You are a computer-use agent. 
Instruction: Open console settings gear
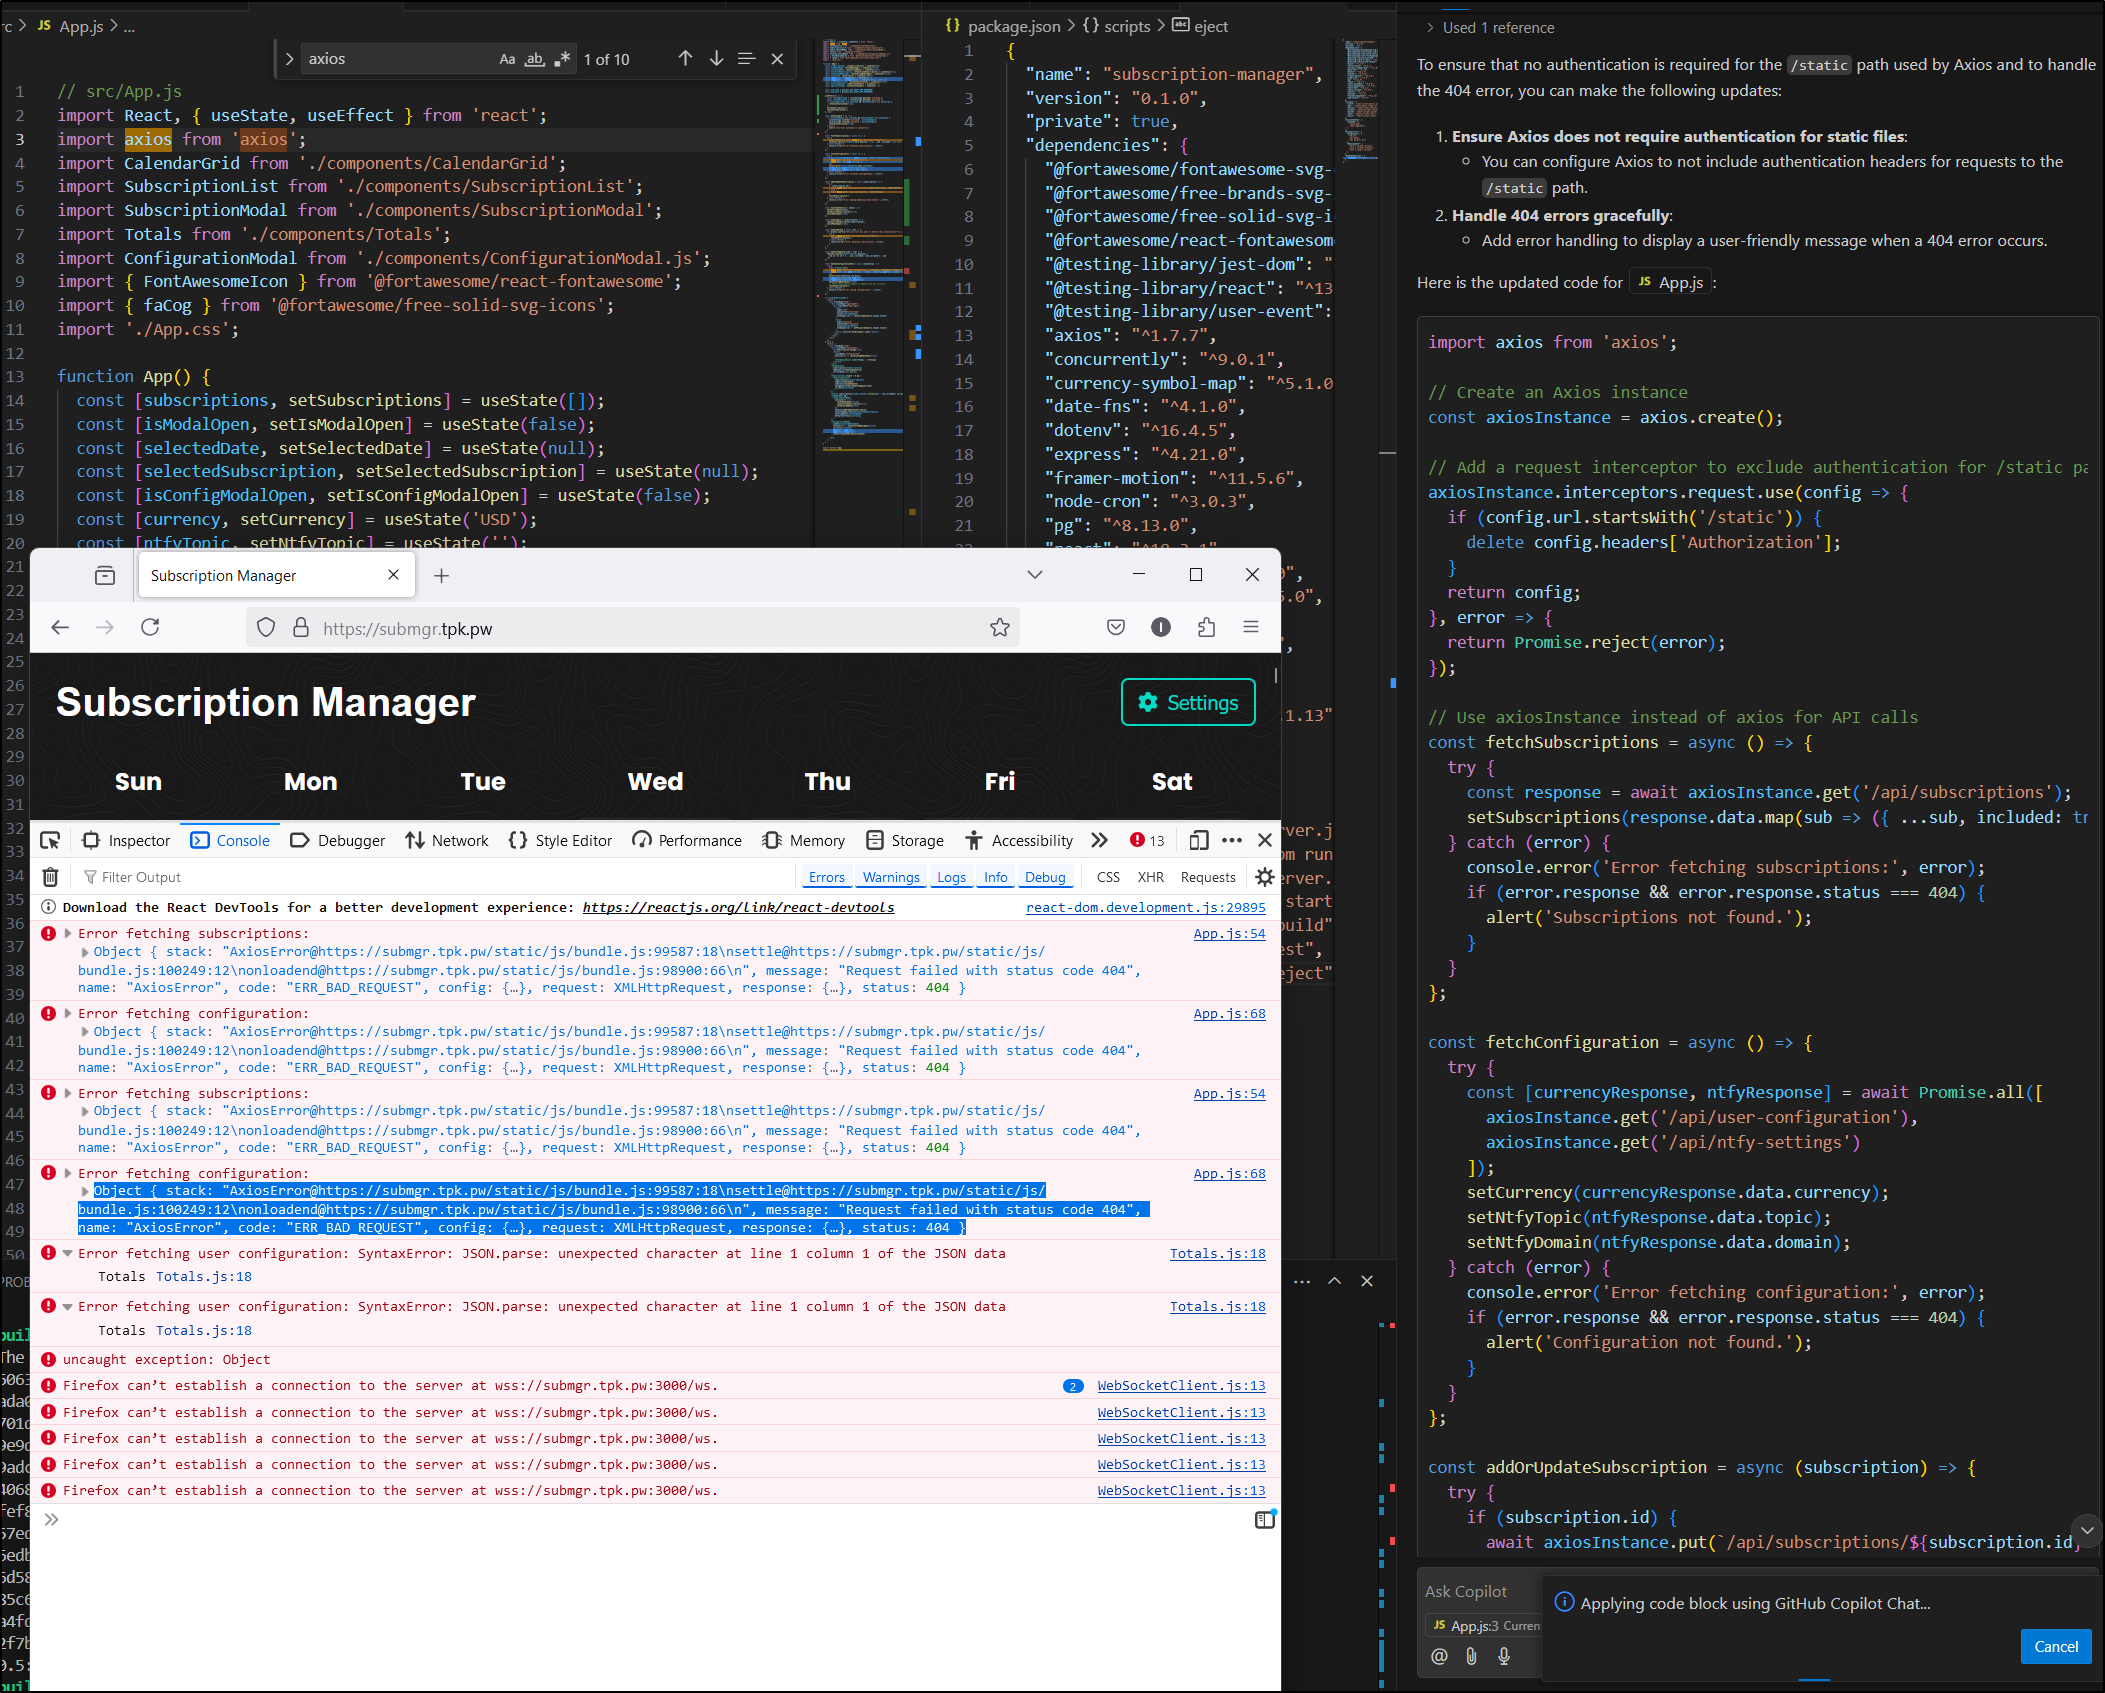1265,877
